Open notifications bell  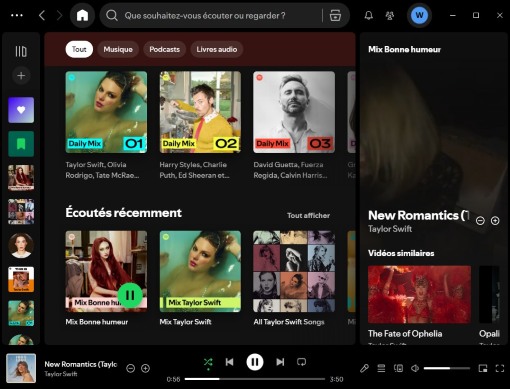click(x=368, y=15)
